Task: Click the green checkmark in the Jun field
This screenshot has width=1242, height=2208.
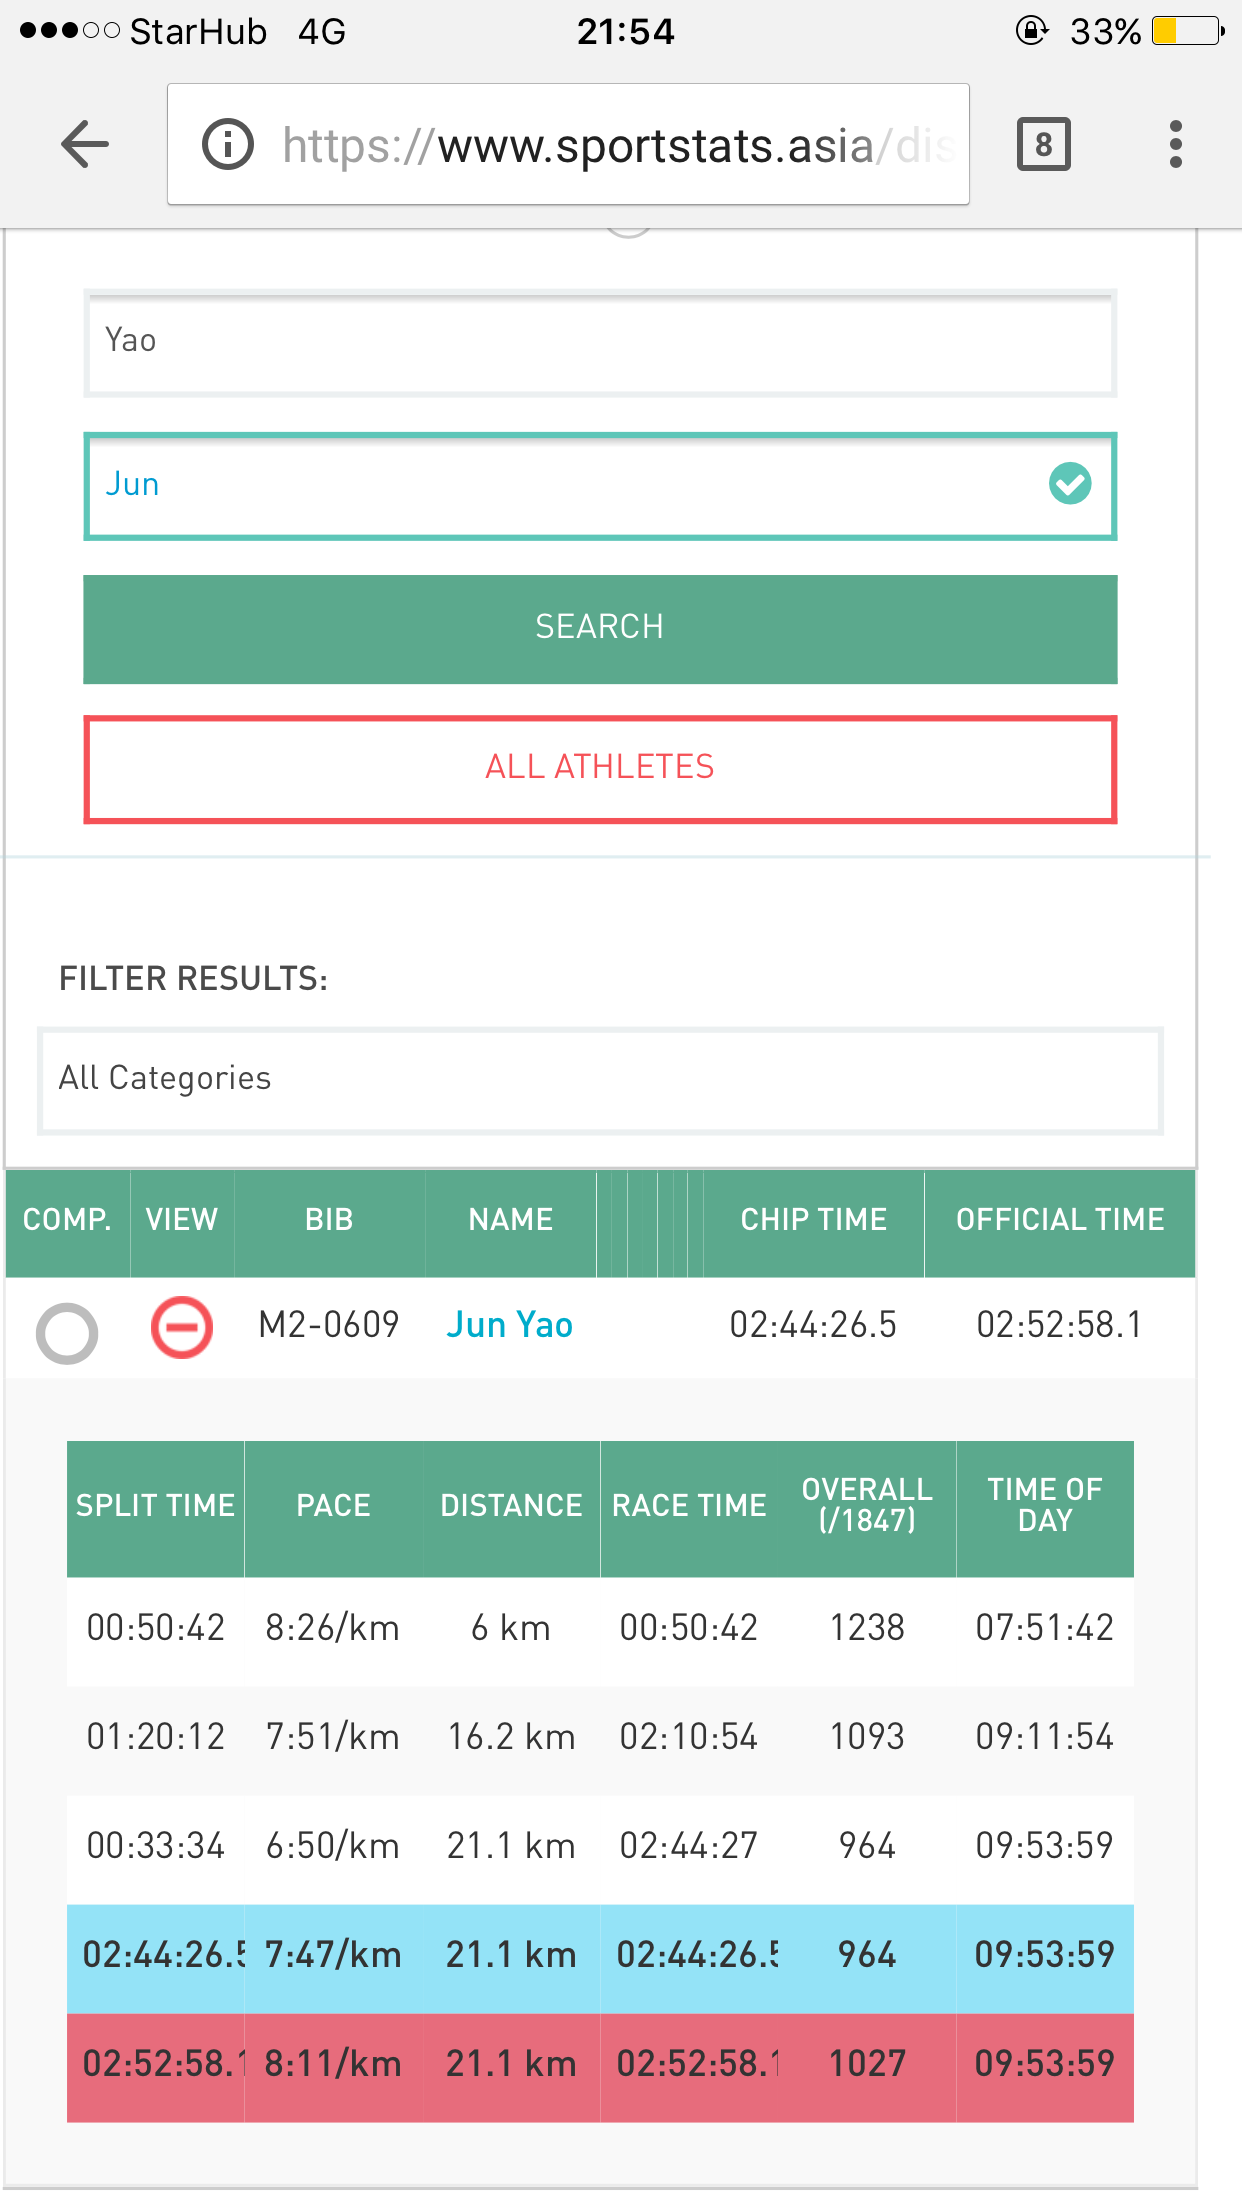Action: coord(1069,484)
